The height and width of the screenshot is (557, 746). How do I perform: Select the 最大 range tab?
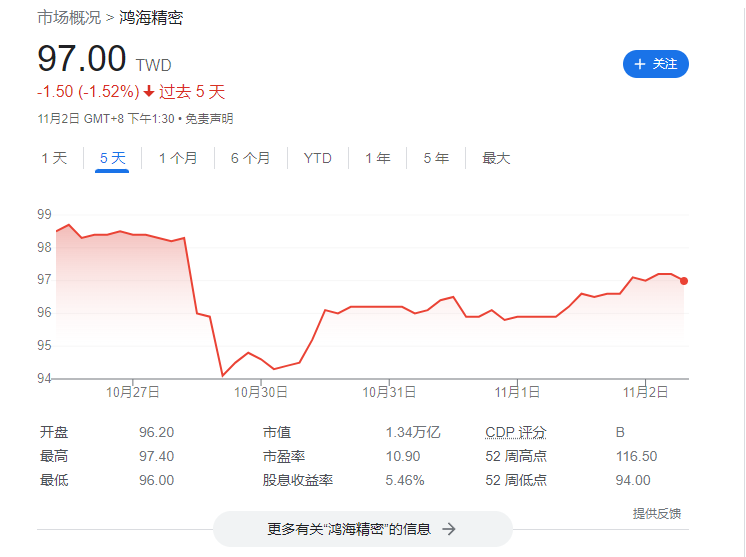[496, 158]
